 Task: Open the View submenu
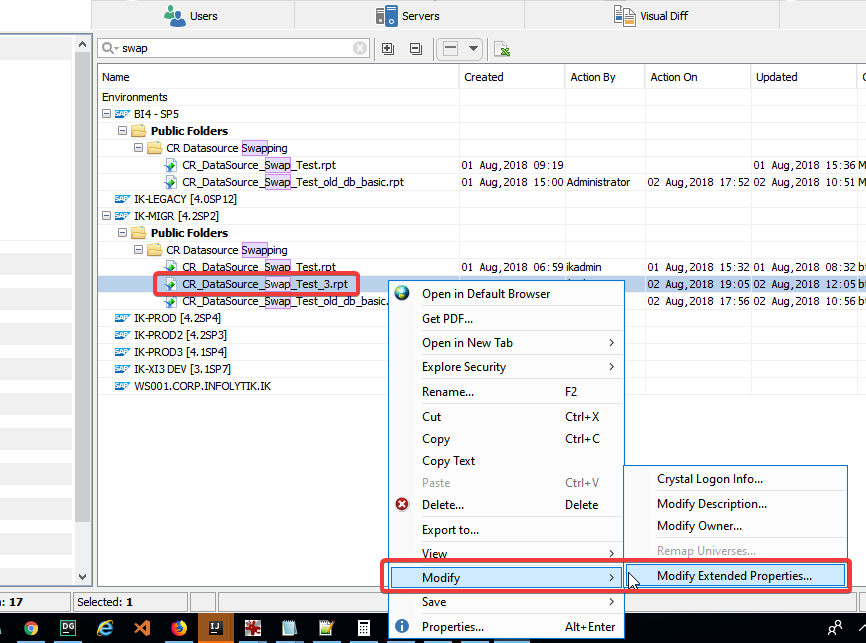tap(506, 554)
